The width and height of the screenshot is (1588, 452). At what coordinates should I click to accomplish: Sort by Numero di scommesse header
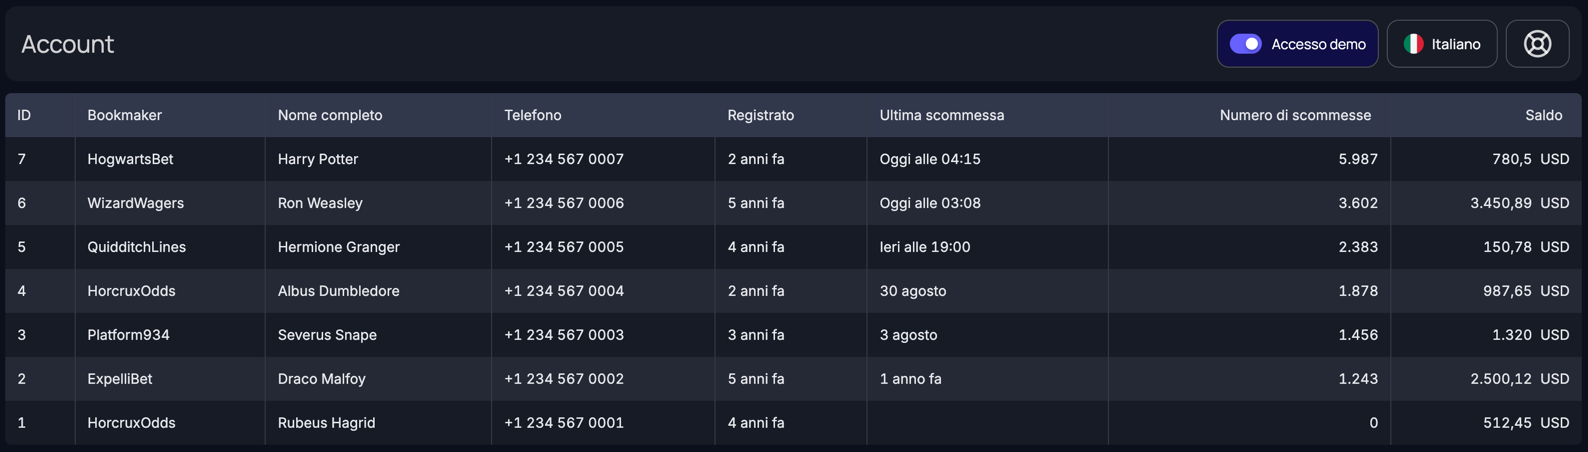(x=1294, y=115)
